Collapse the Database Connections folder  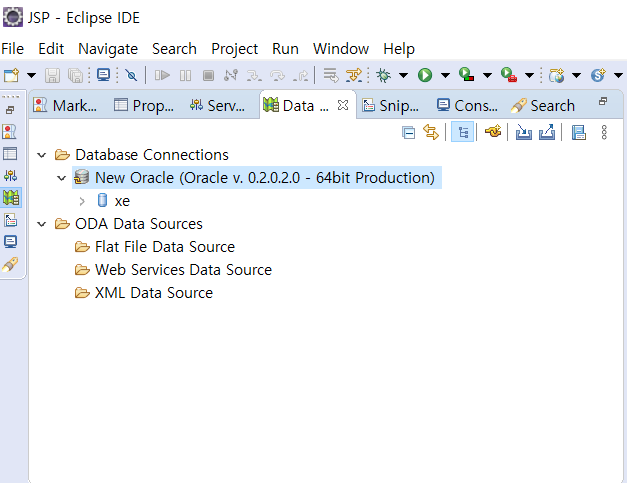pos(42,155)
